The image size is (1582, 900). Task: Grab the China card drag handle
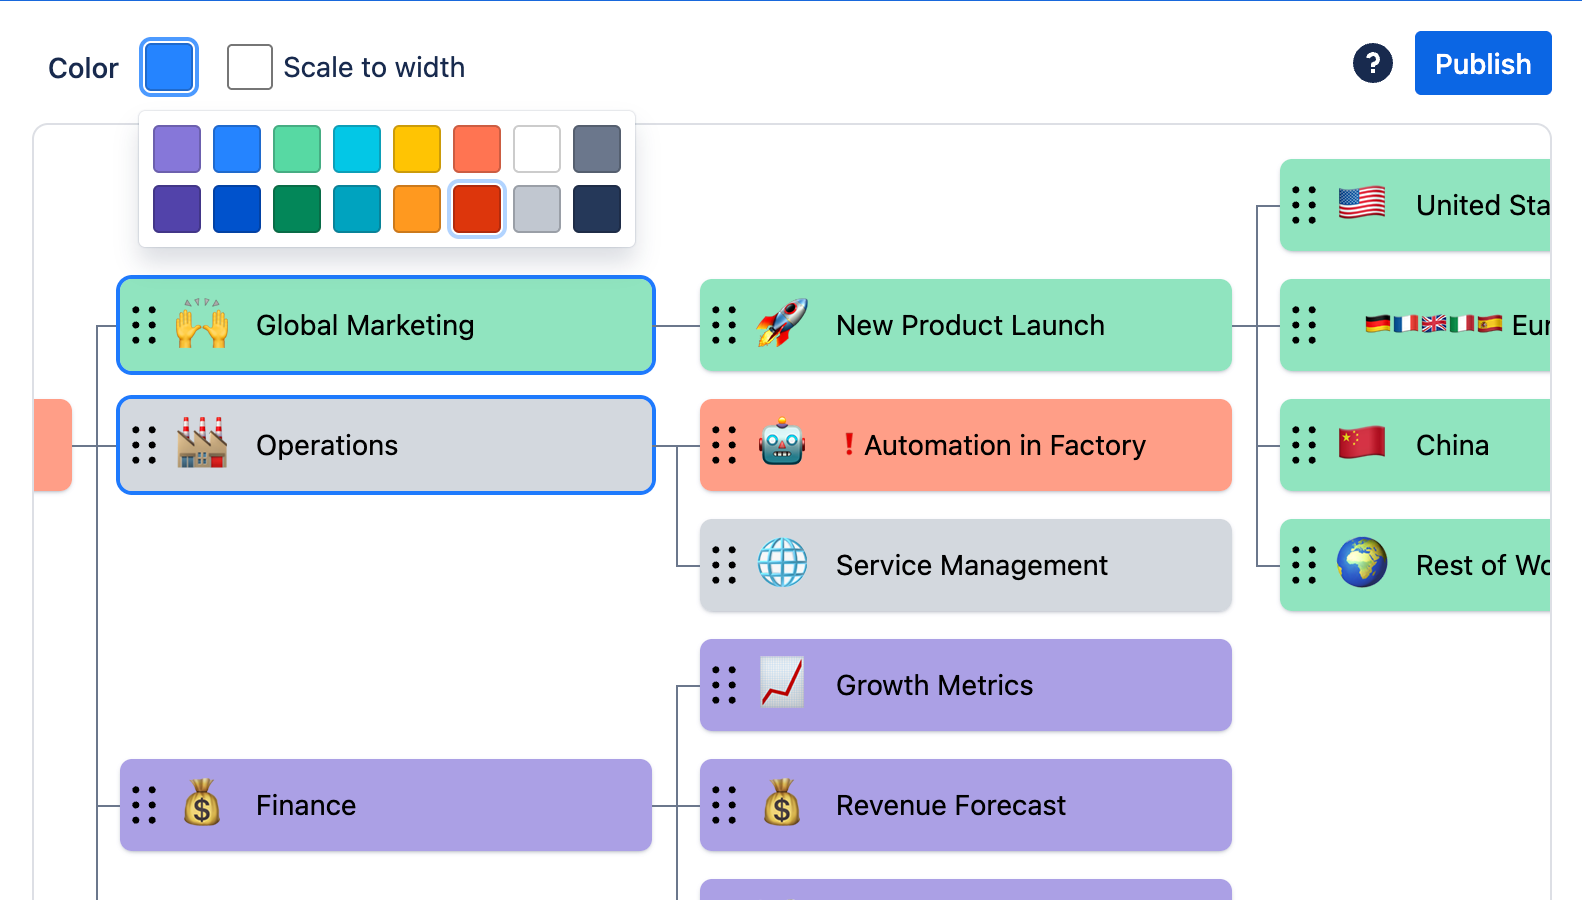click(x=1304, y=445)
